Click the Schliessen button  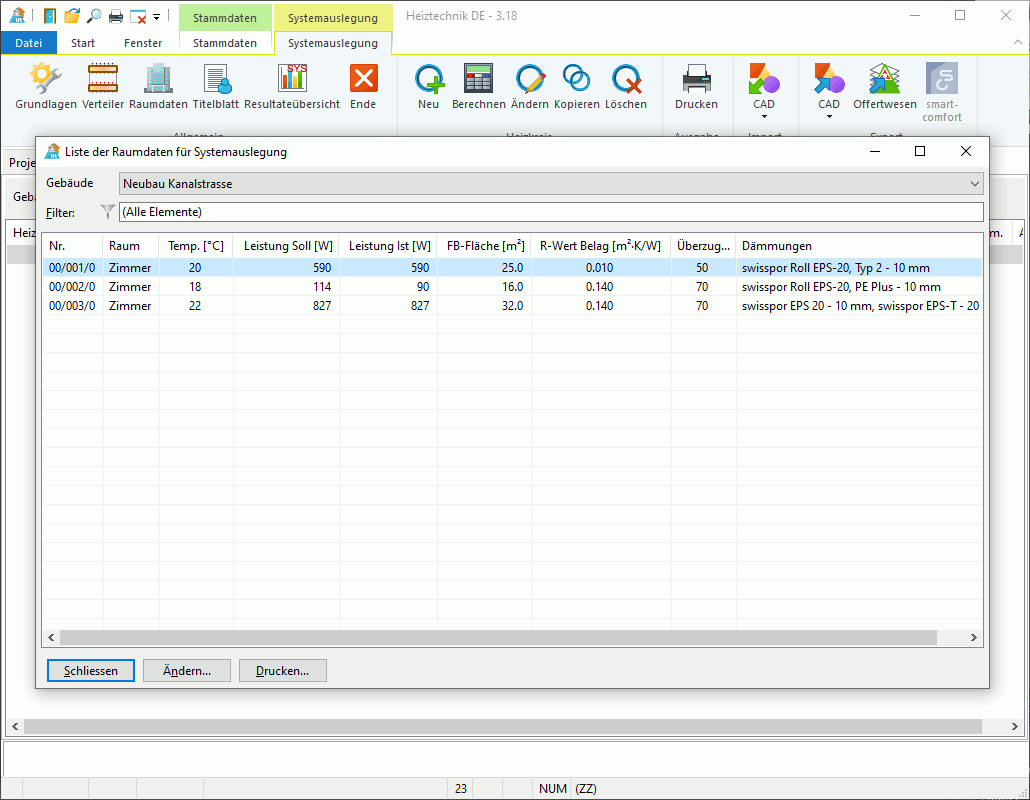tap(91, 671)
